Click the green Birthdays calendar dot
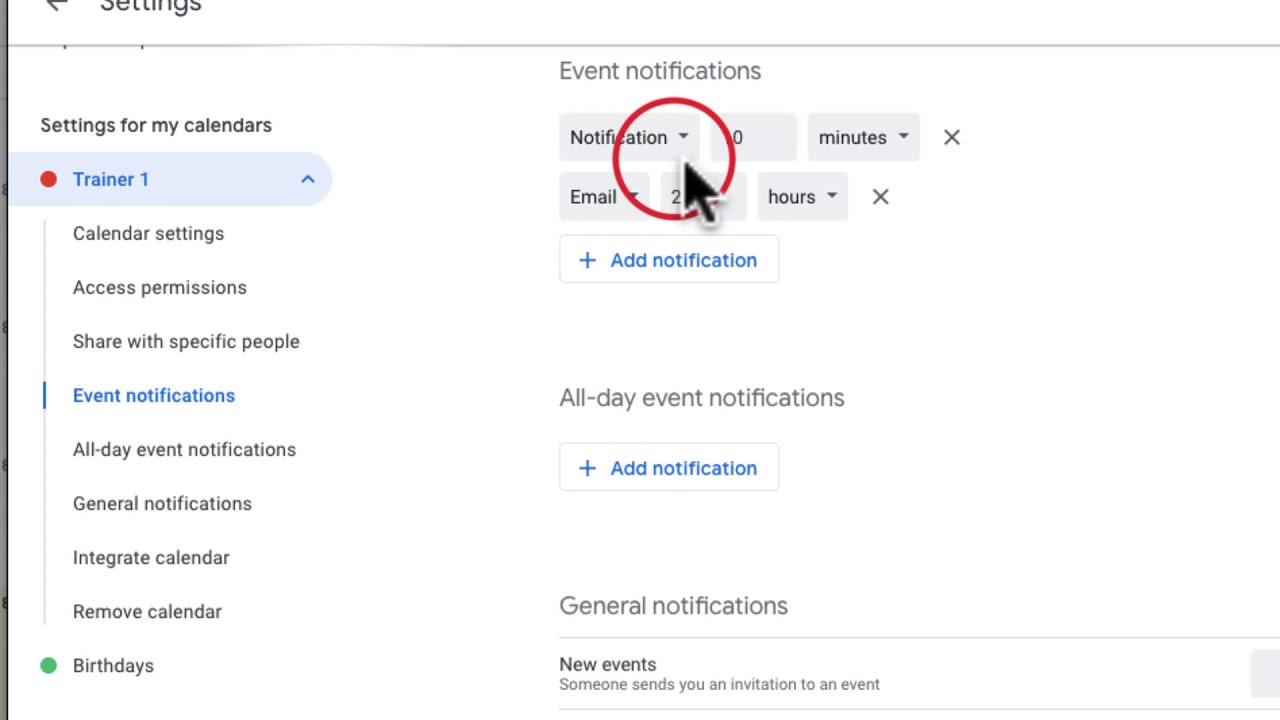The image size is (1280, 720). point(48,665)
